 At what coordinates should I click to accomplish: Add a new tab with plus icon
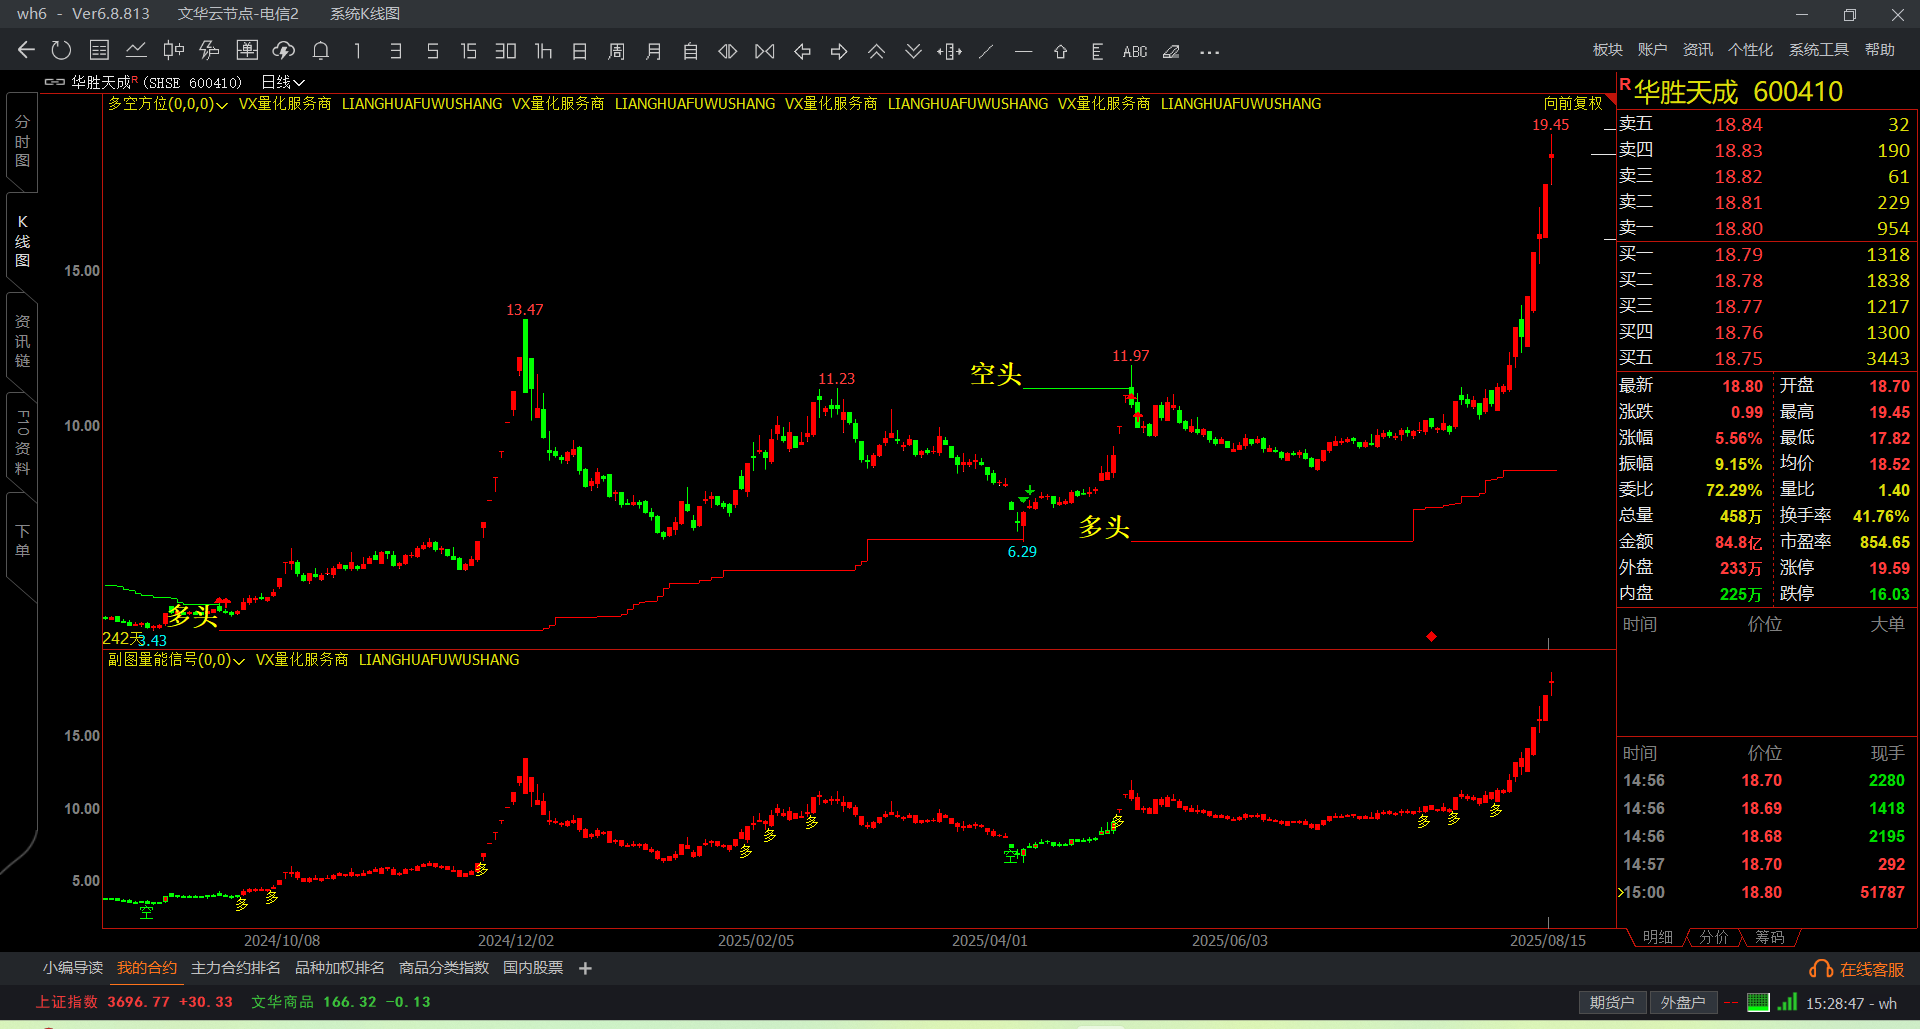click(586, 968)
